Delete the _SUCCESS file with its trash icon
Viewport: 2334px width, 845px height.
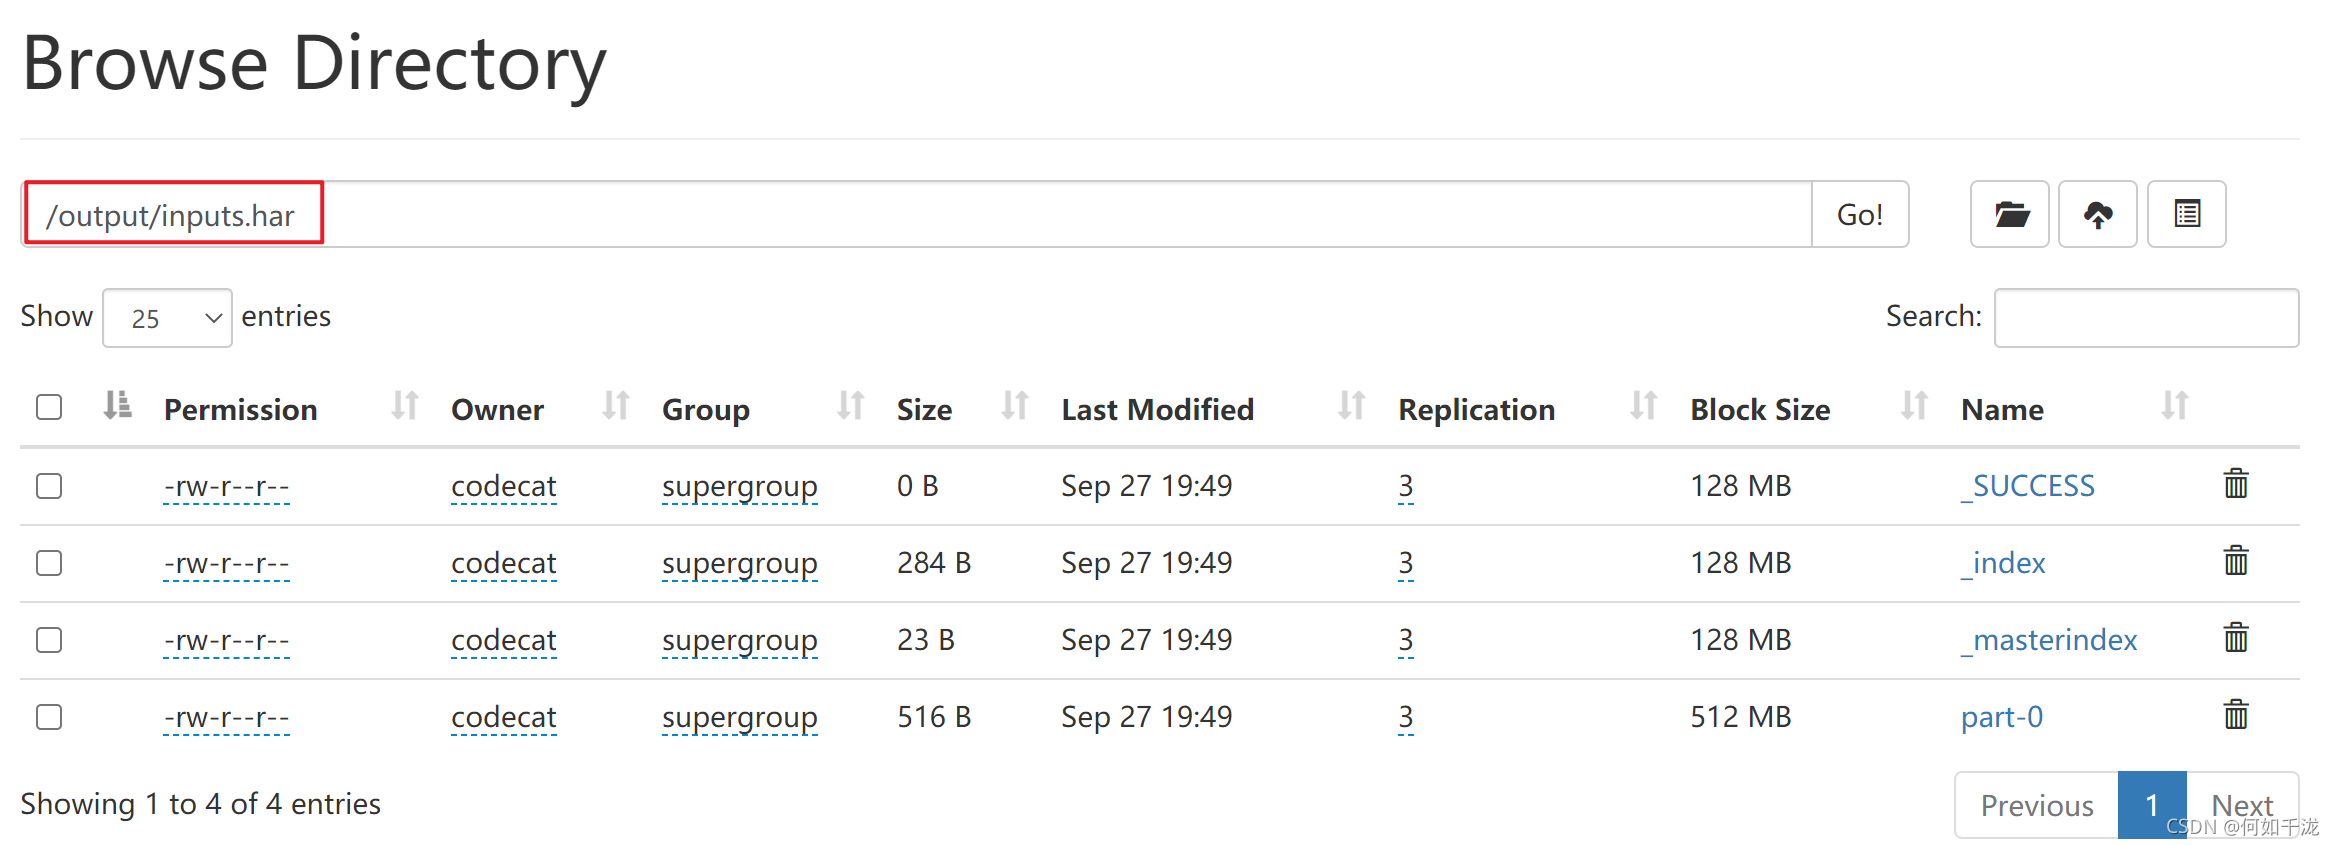(2235, 484)
